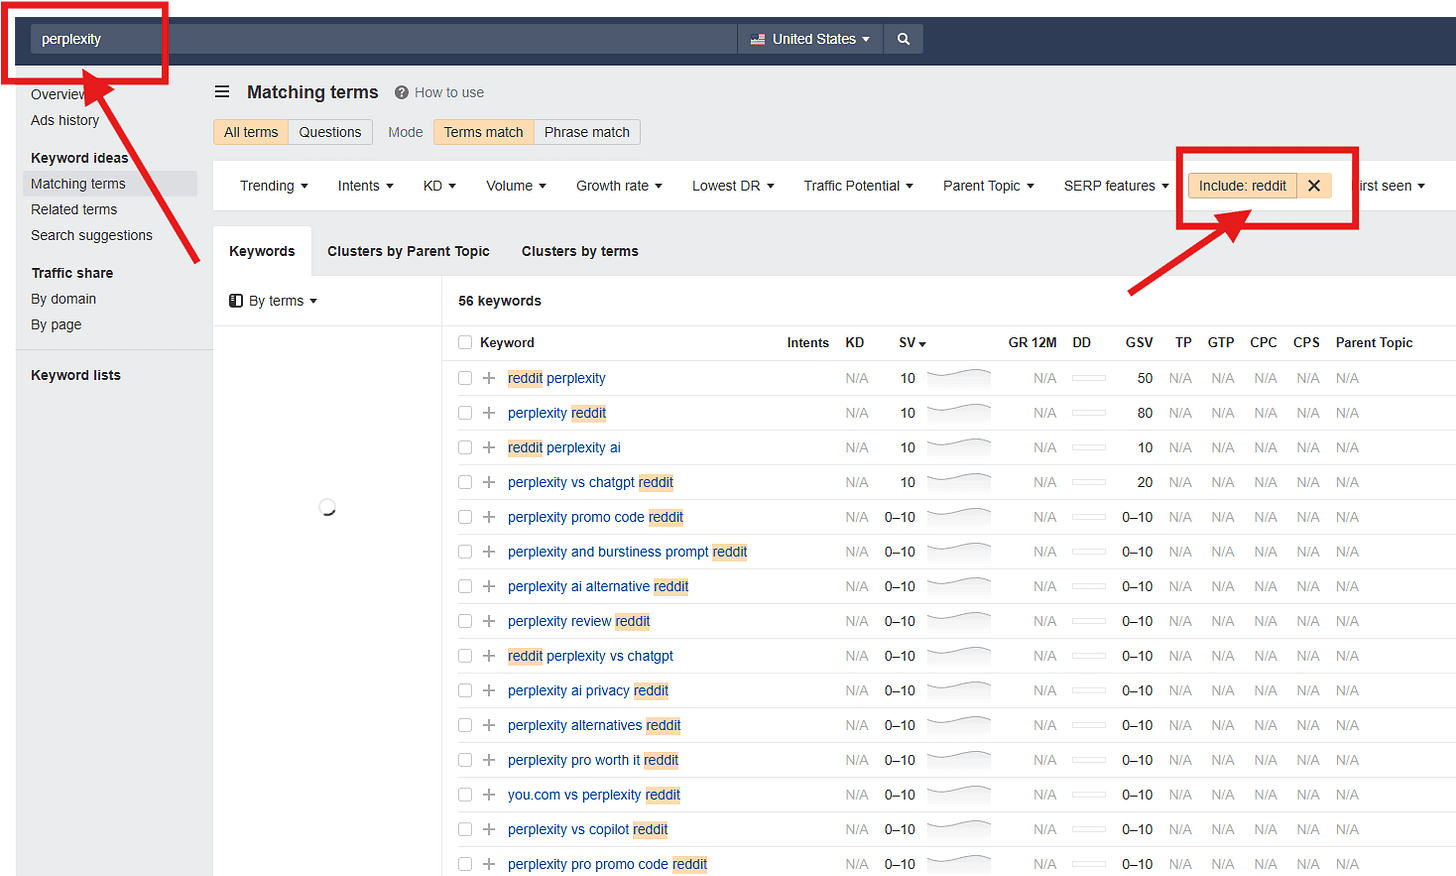The height and width of the screenshot is (876, 1456).
Task: Check the 'perplexity reddit' row checkbox
Action: (465, 413)
